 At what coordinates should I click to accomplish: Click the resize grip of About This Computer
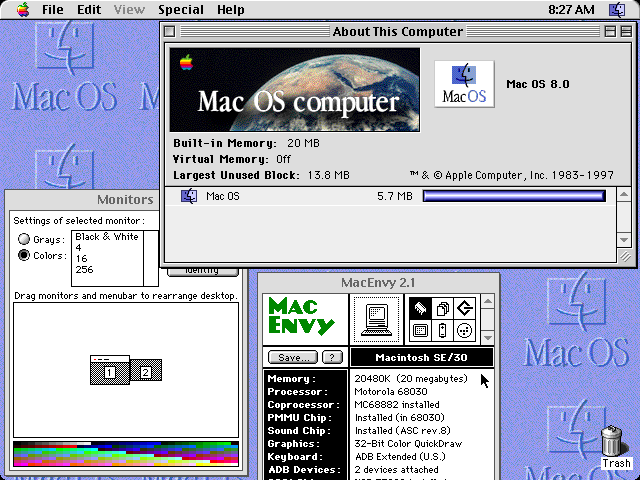tap(625, 257)
